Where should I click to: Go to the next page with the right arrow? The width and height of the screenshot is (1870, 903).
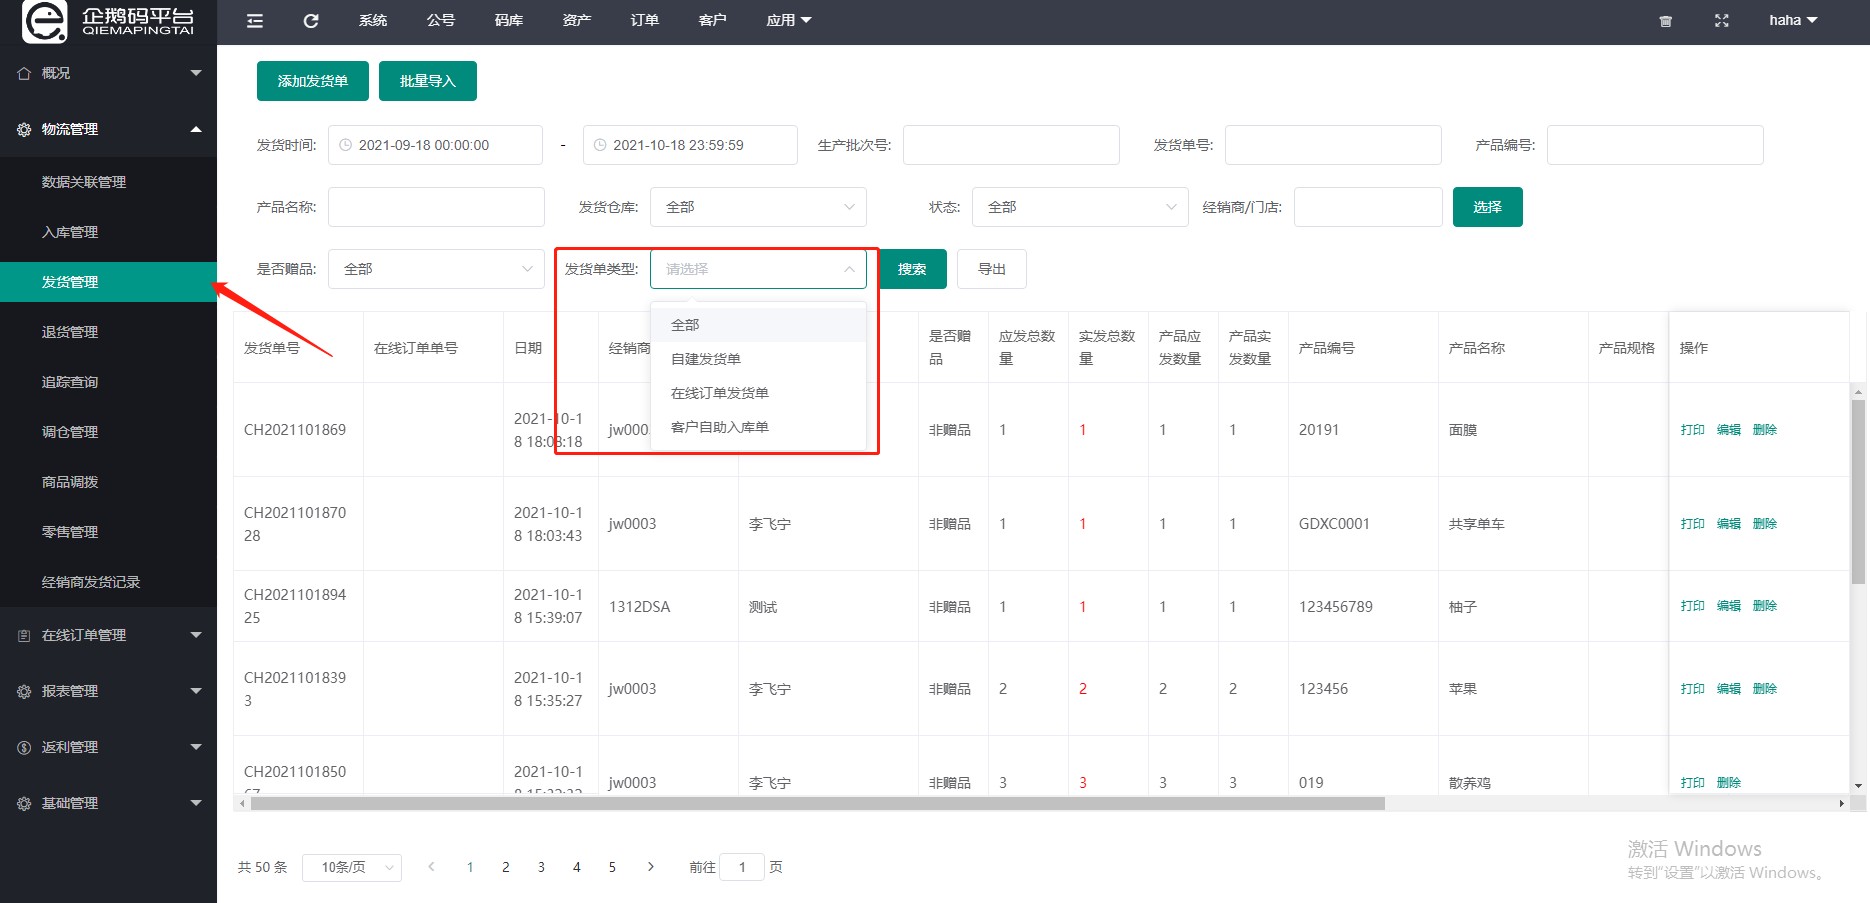(651, 867)
